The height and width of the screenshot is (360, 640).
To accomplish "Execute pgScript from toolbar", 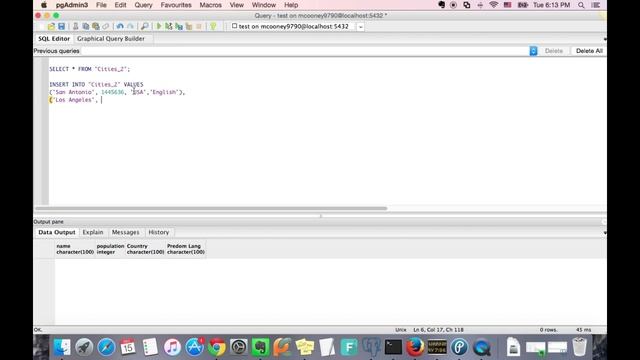I will pos(169,27).
